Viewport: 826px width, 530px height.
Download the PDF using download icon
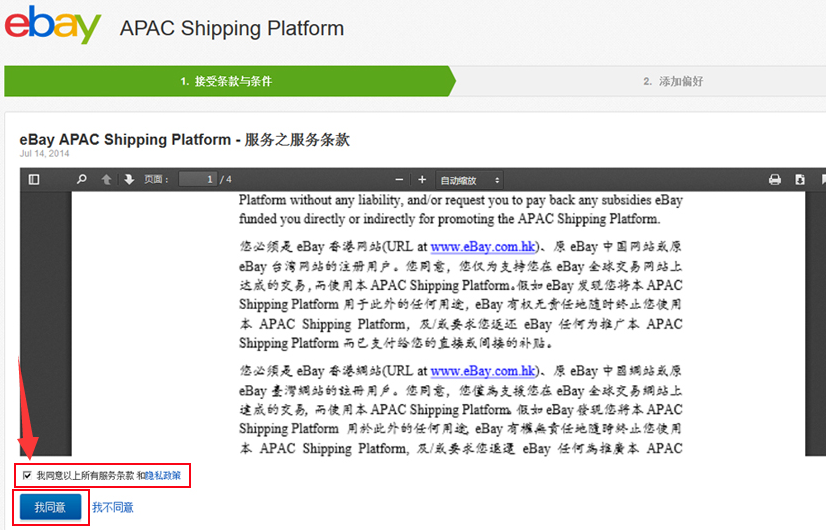[800, 179]
